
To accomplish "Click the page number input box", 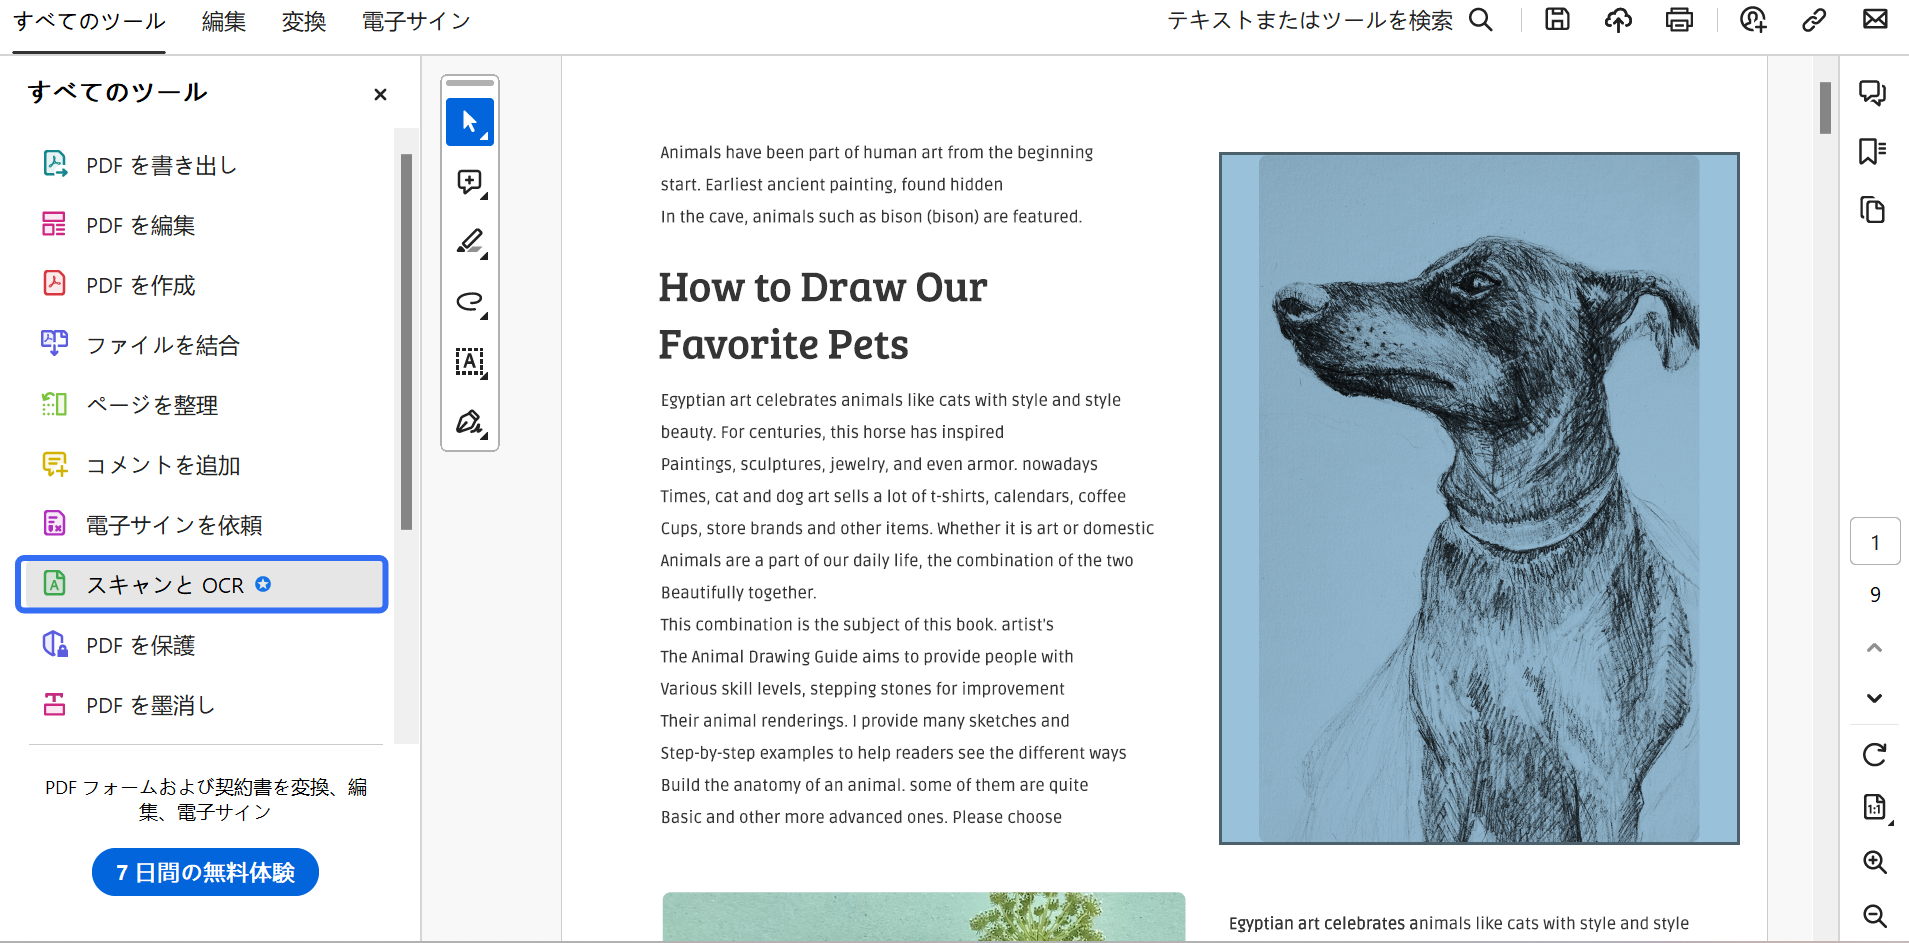I will pyautogui.click(x=1874, y=542).
